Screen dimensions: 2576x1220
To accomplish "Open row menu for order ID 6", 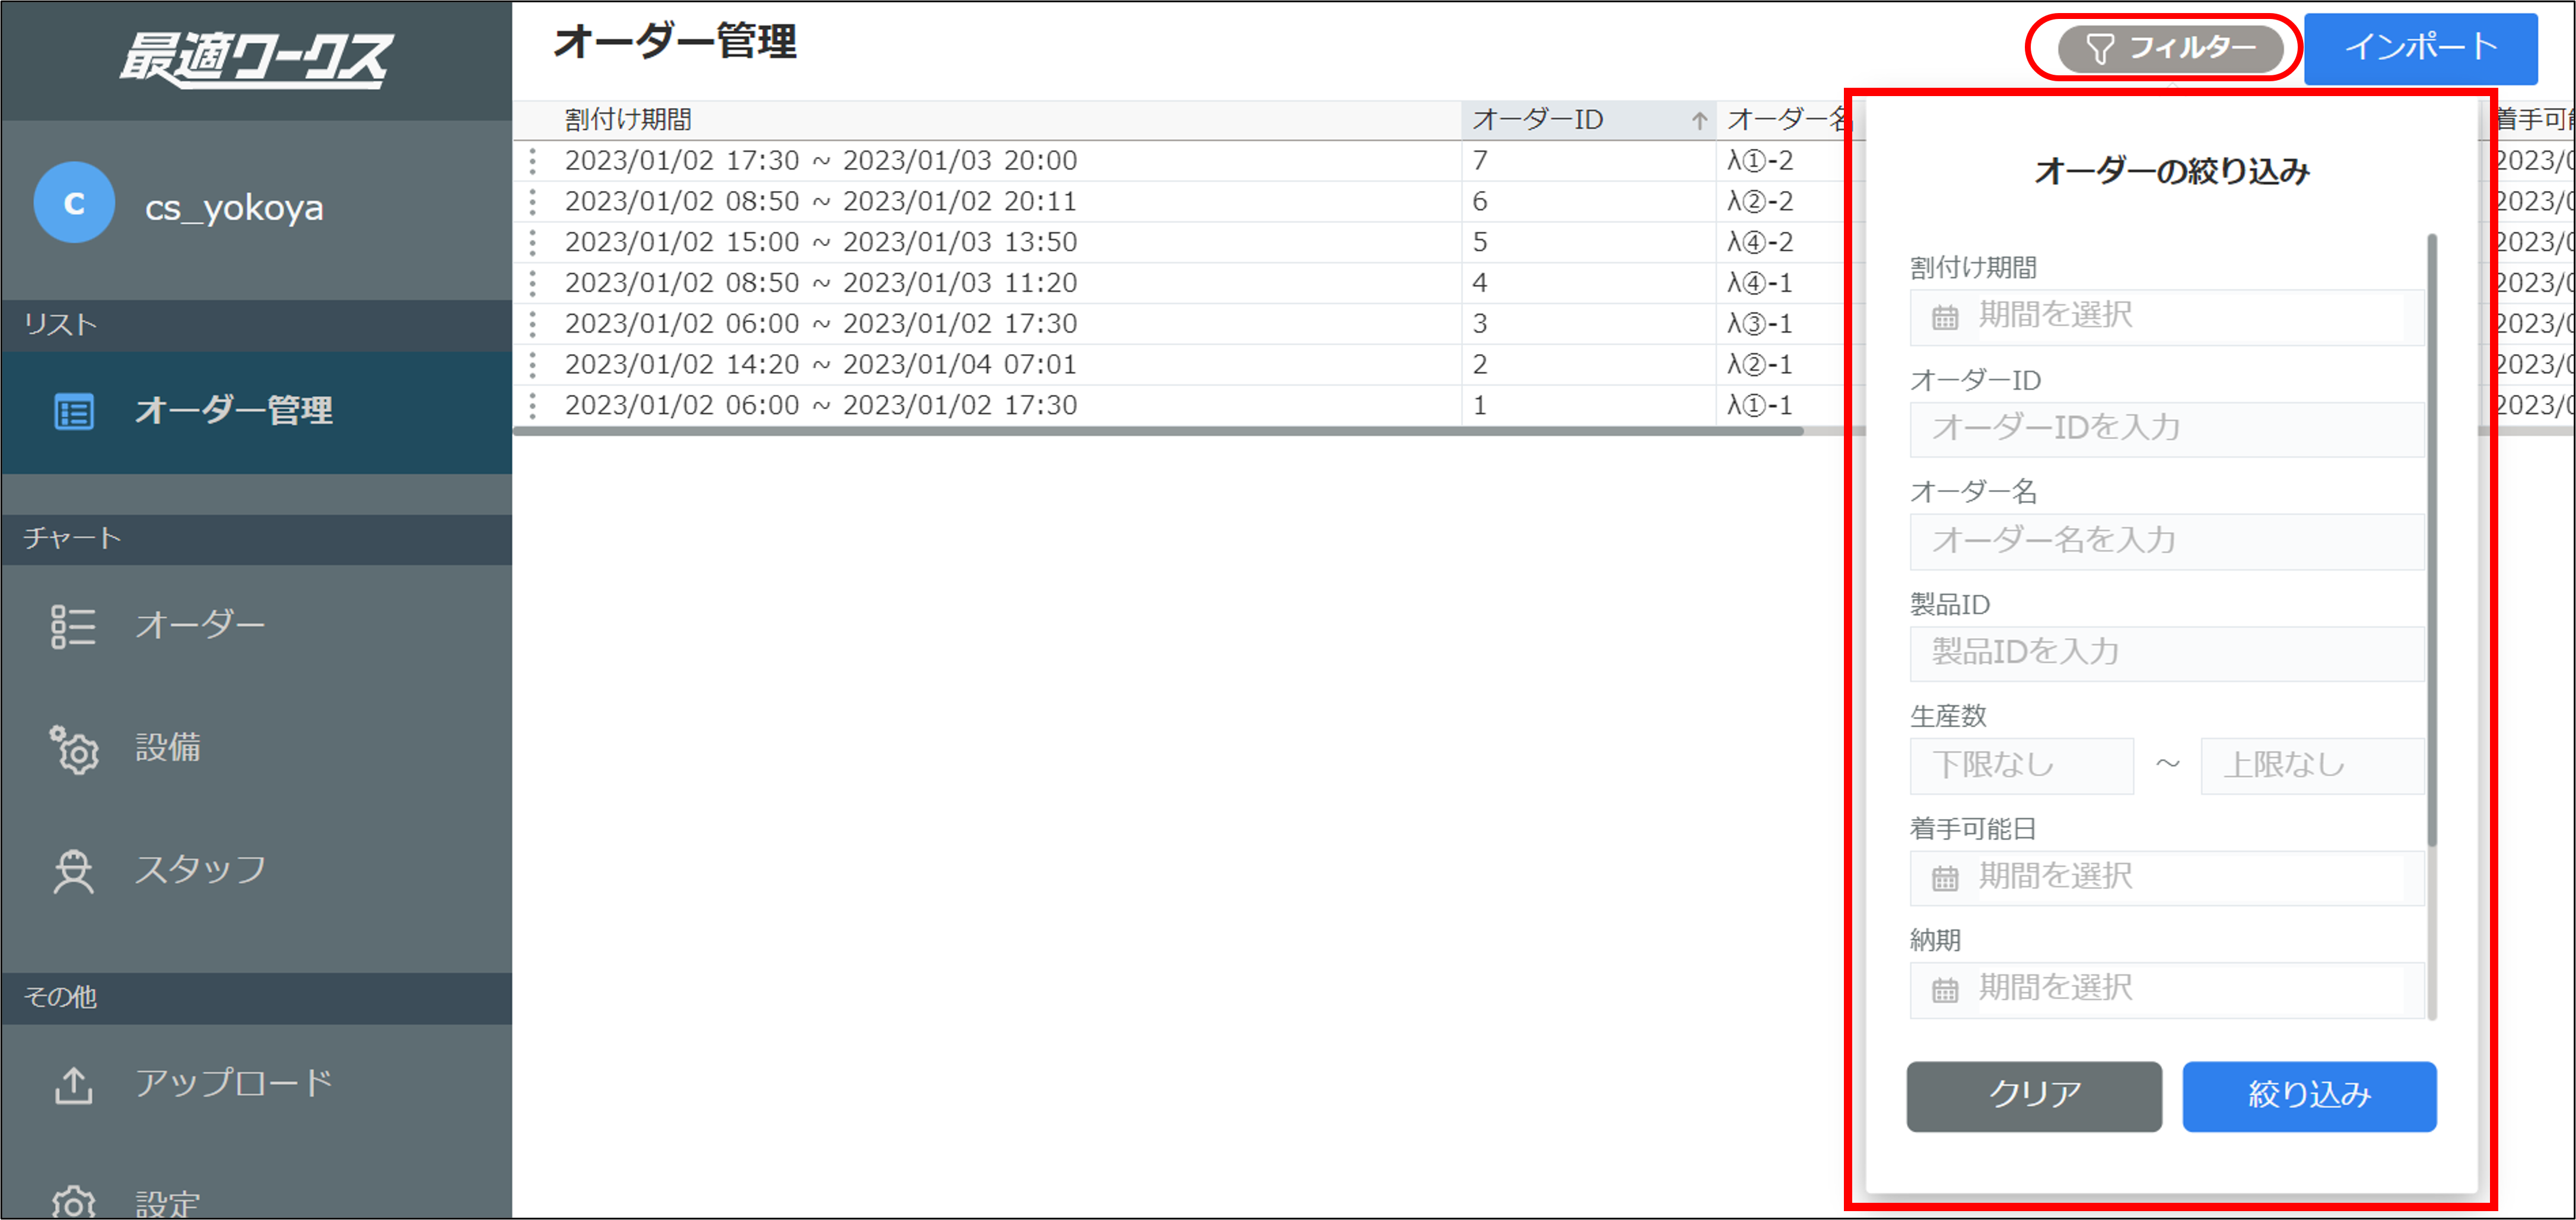I will click(533, 202).
